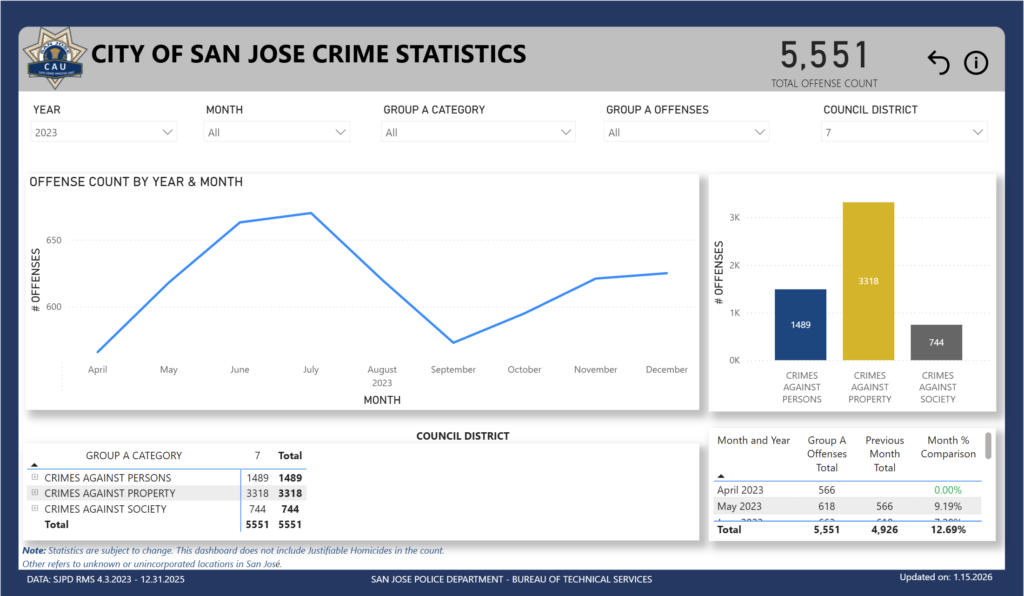The width and height of the screenshot is (1024, 596).
Task: Open Council District dropdown showing 7
Action: [905, 132]
